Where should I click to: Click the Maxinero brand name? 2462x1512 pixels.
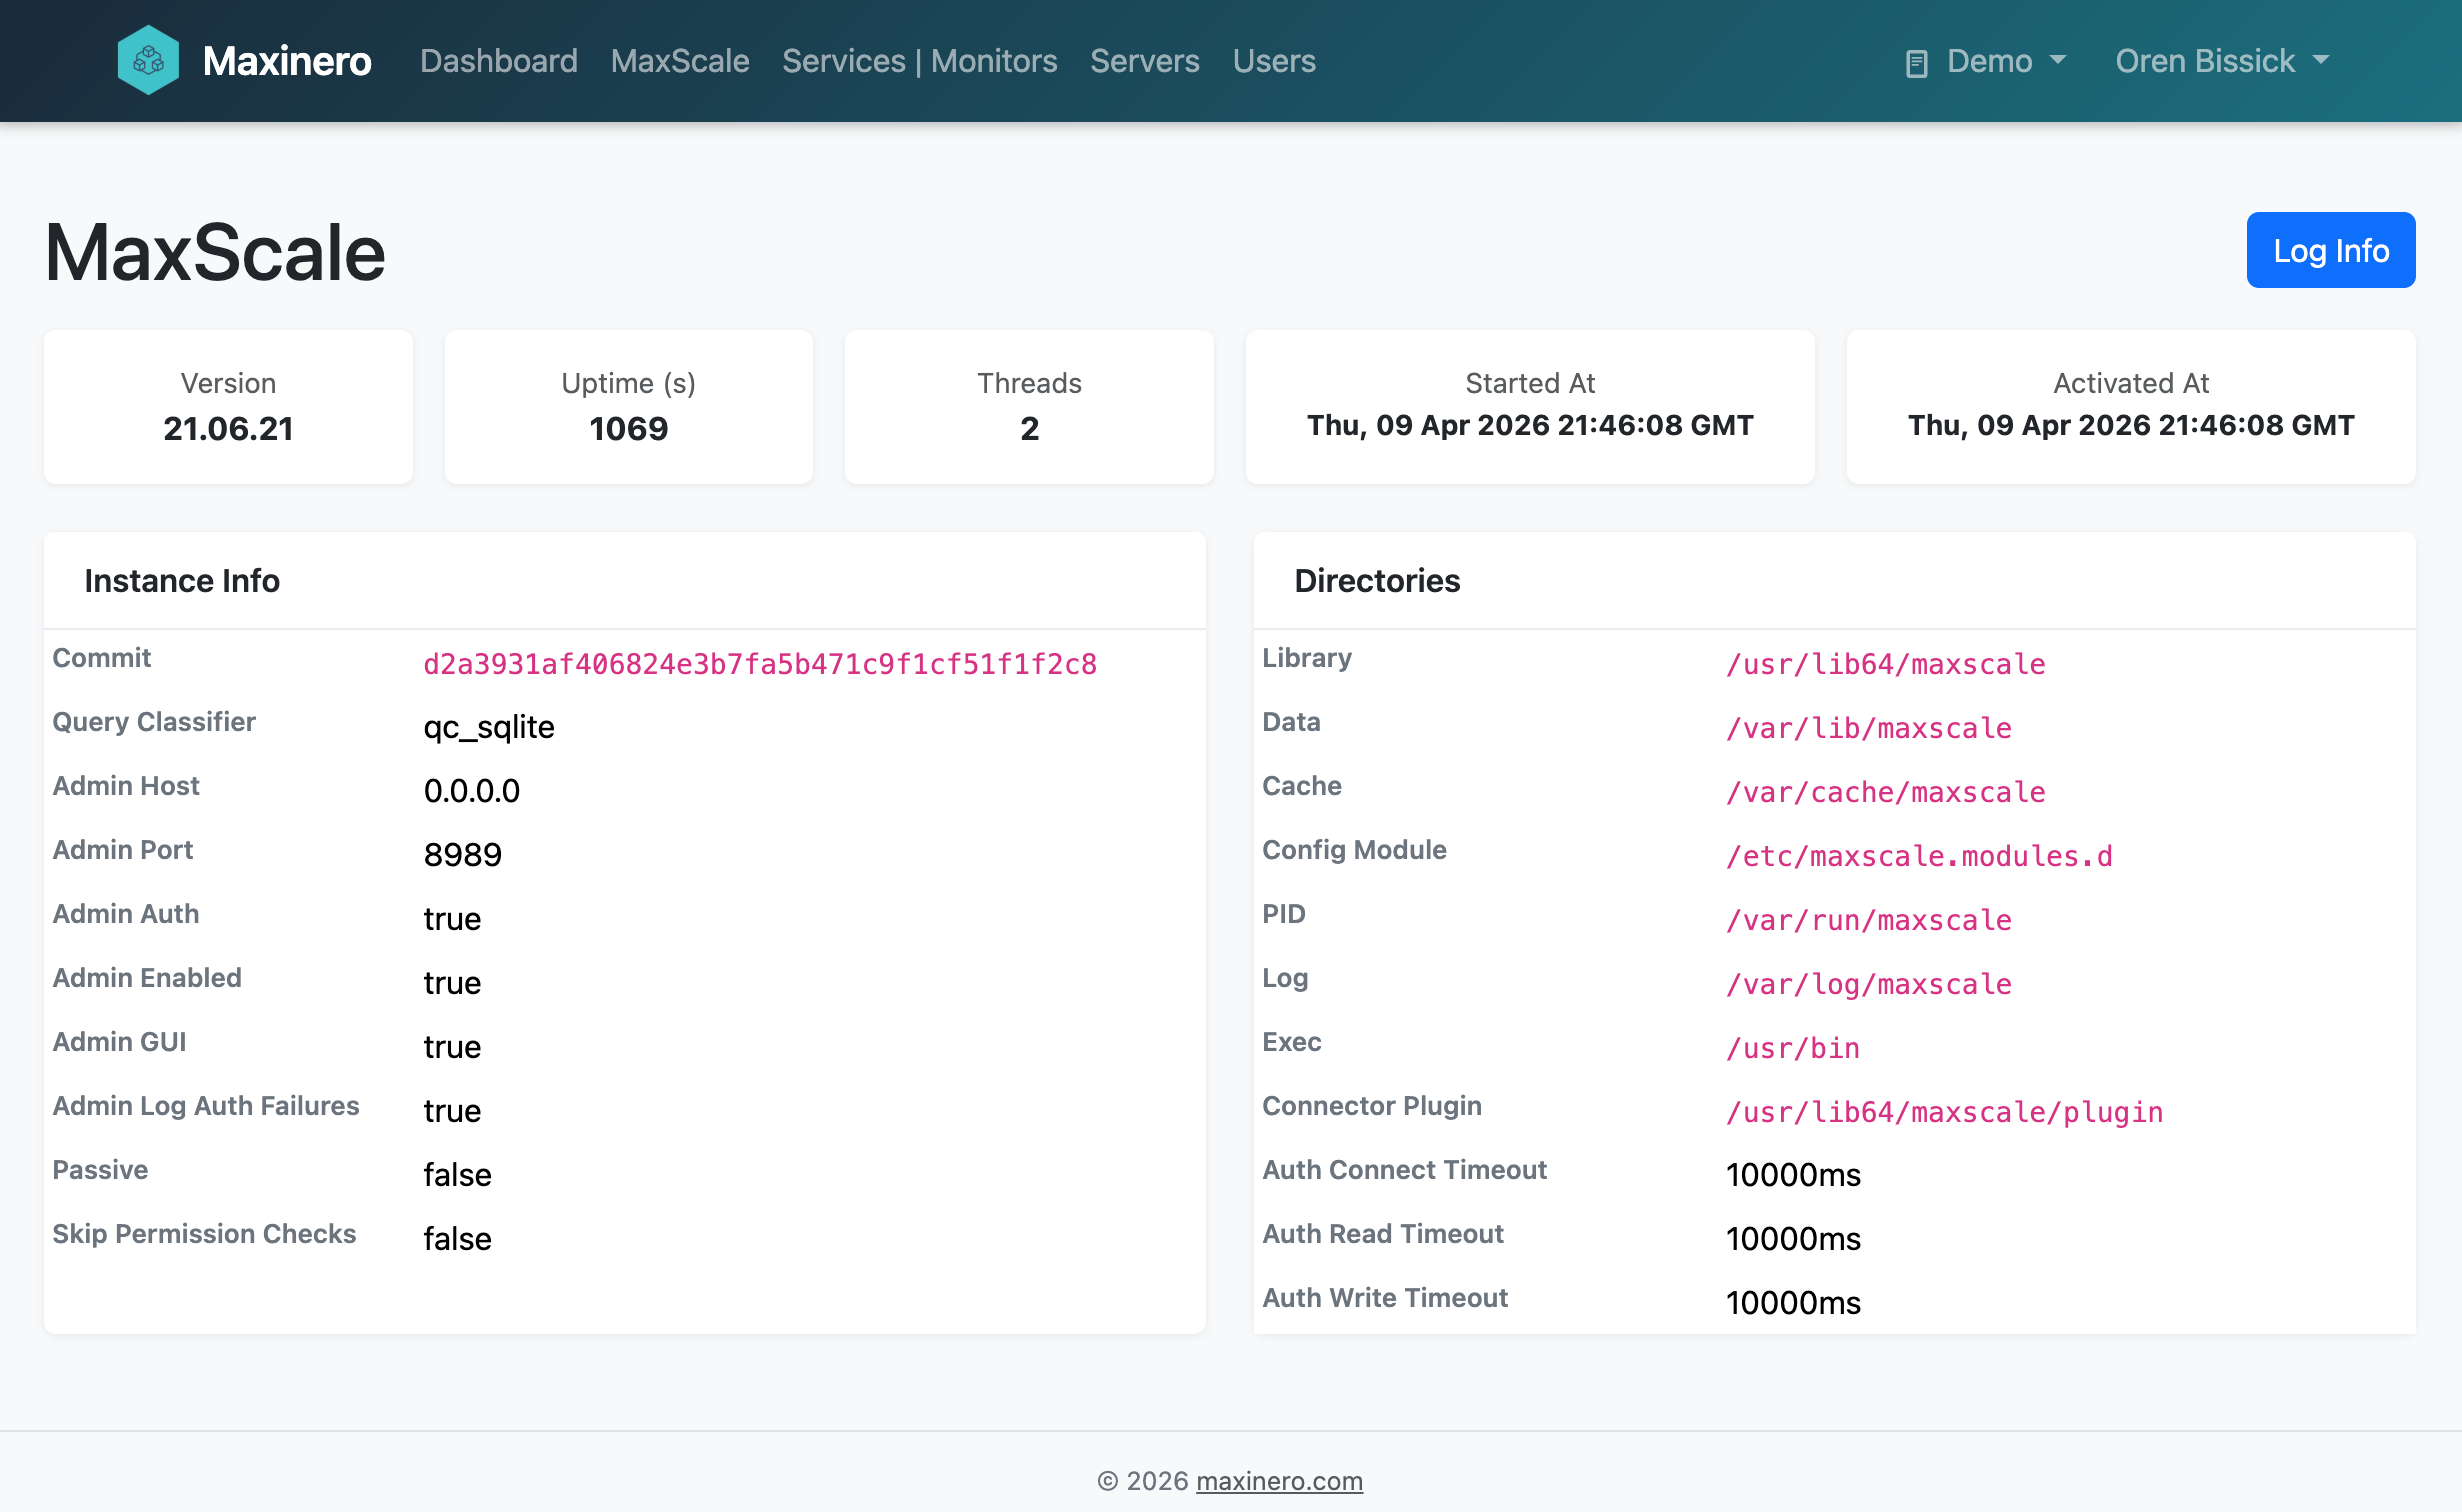(287, 61)
